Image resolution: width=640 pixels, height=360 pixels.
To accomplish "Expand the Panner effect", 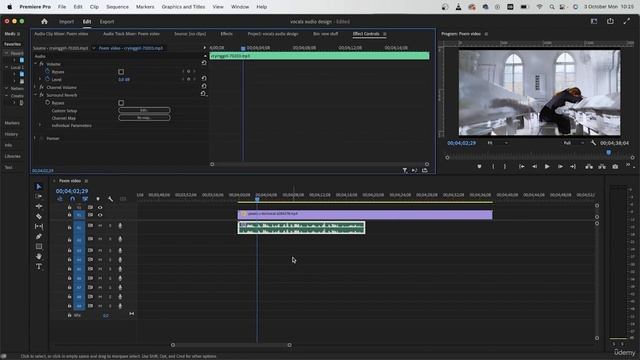I will coord(36,138).
